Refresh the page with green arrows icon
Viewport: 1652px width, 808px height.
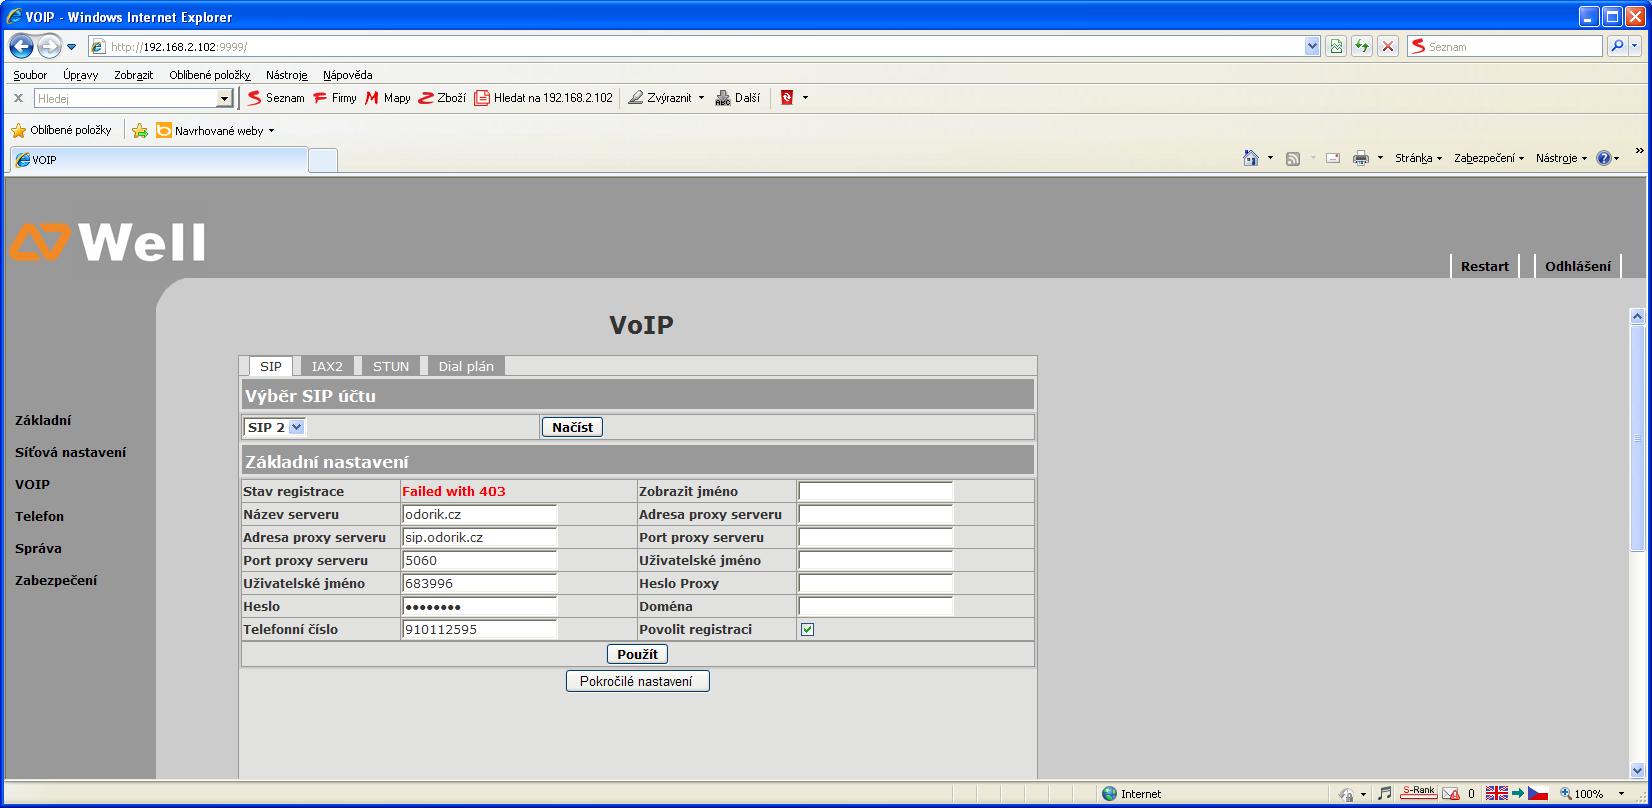[x=1362, y=46]
